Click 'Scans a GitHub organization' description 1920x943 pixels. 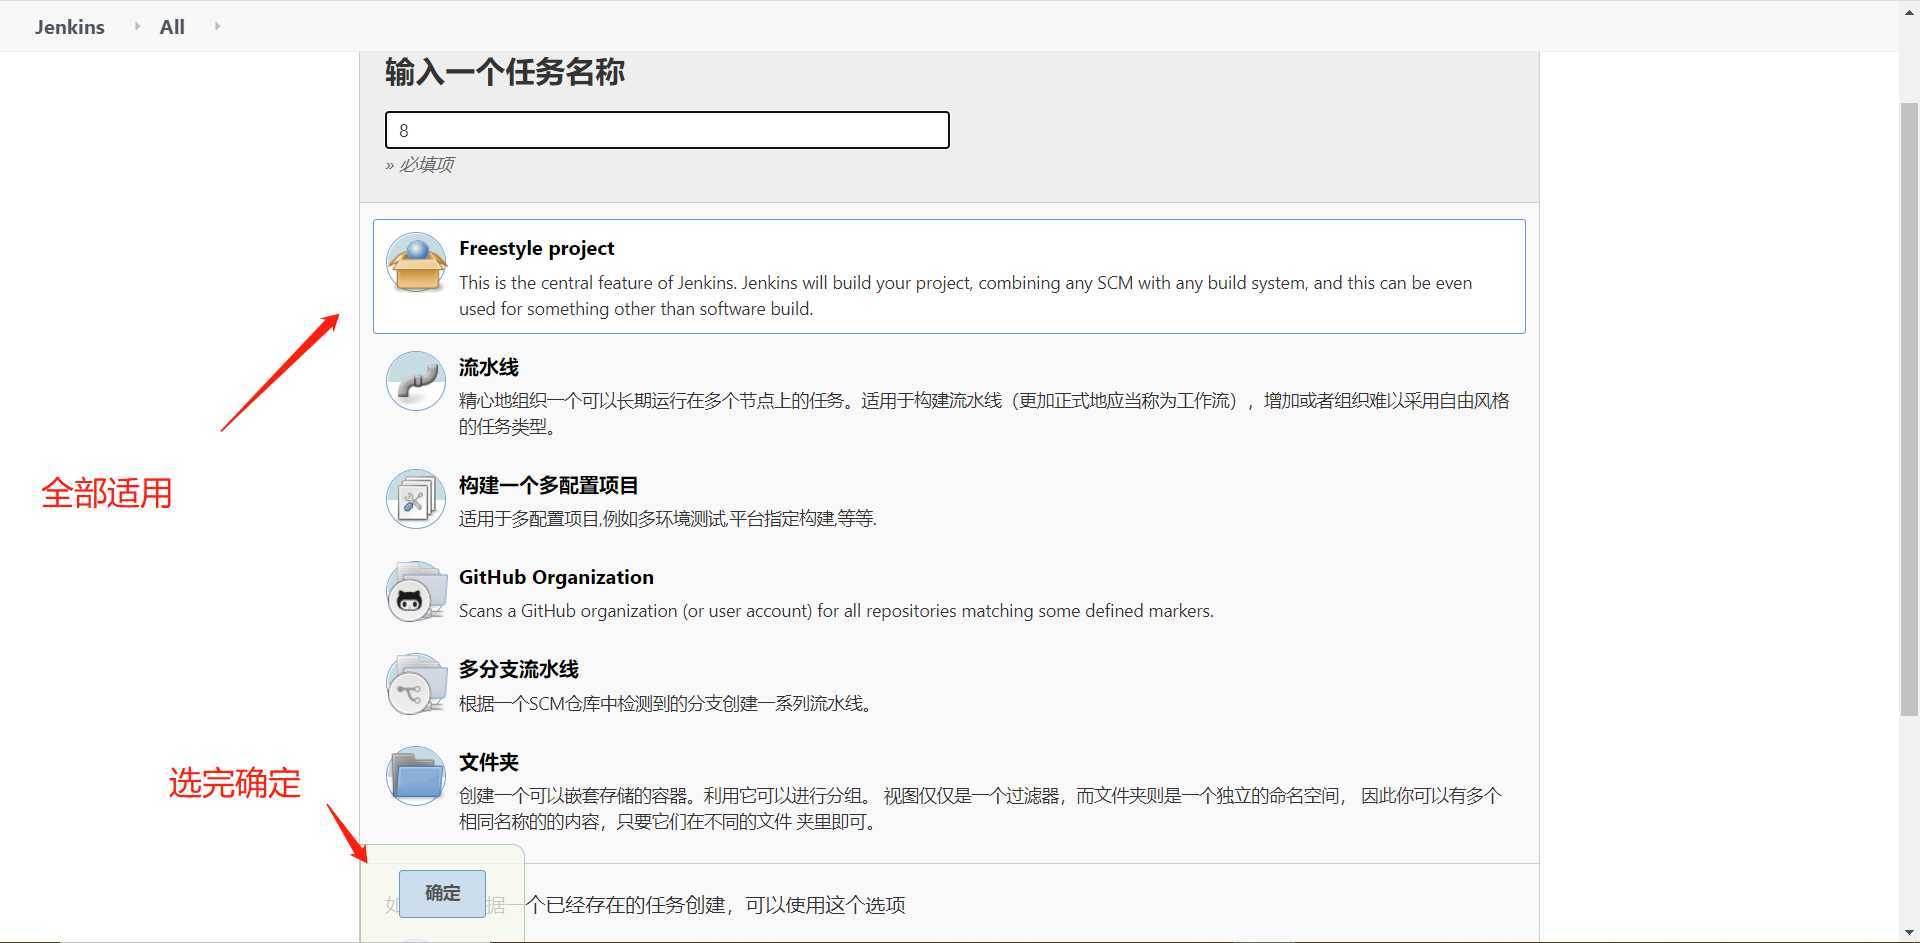click(x=836, y=610)
